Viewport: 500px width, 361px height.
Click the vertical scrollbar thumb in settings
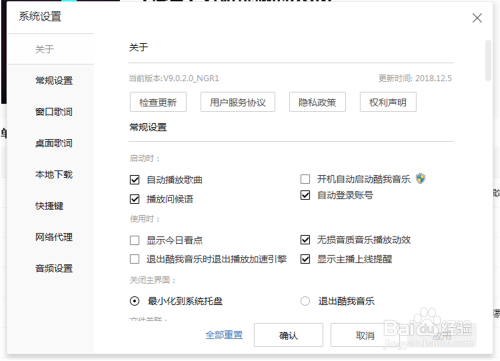pyautogui.click(x=488, y=60)
